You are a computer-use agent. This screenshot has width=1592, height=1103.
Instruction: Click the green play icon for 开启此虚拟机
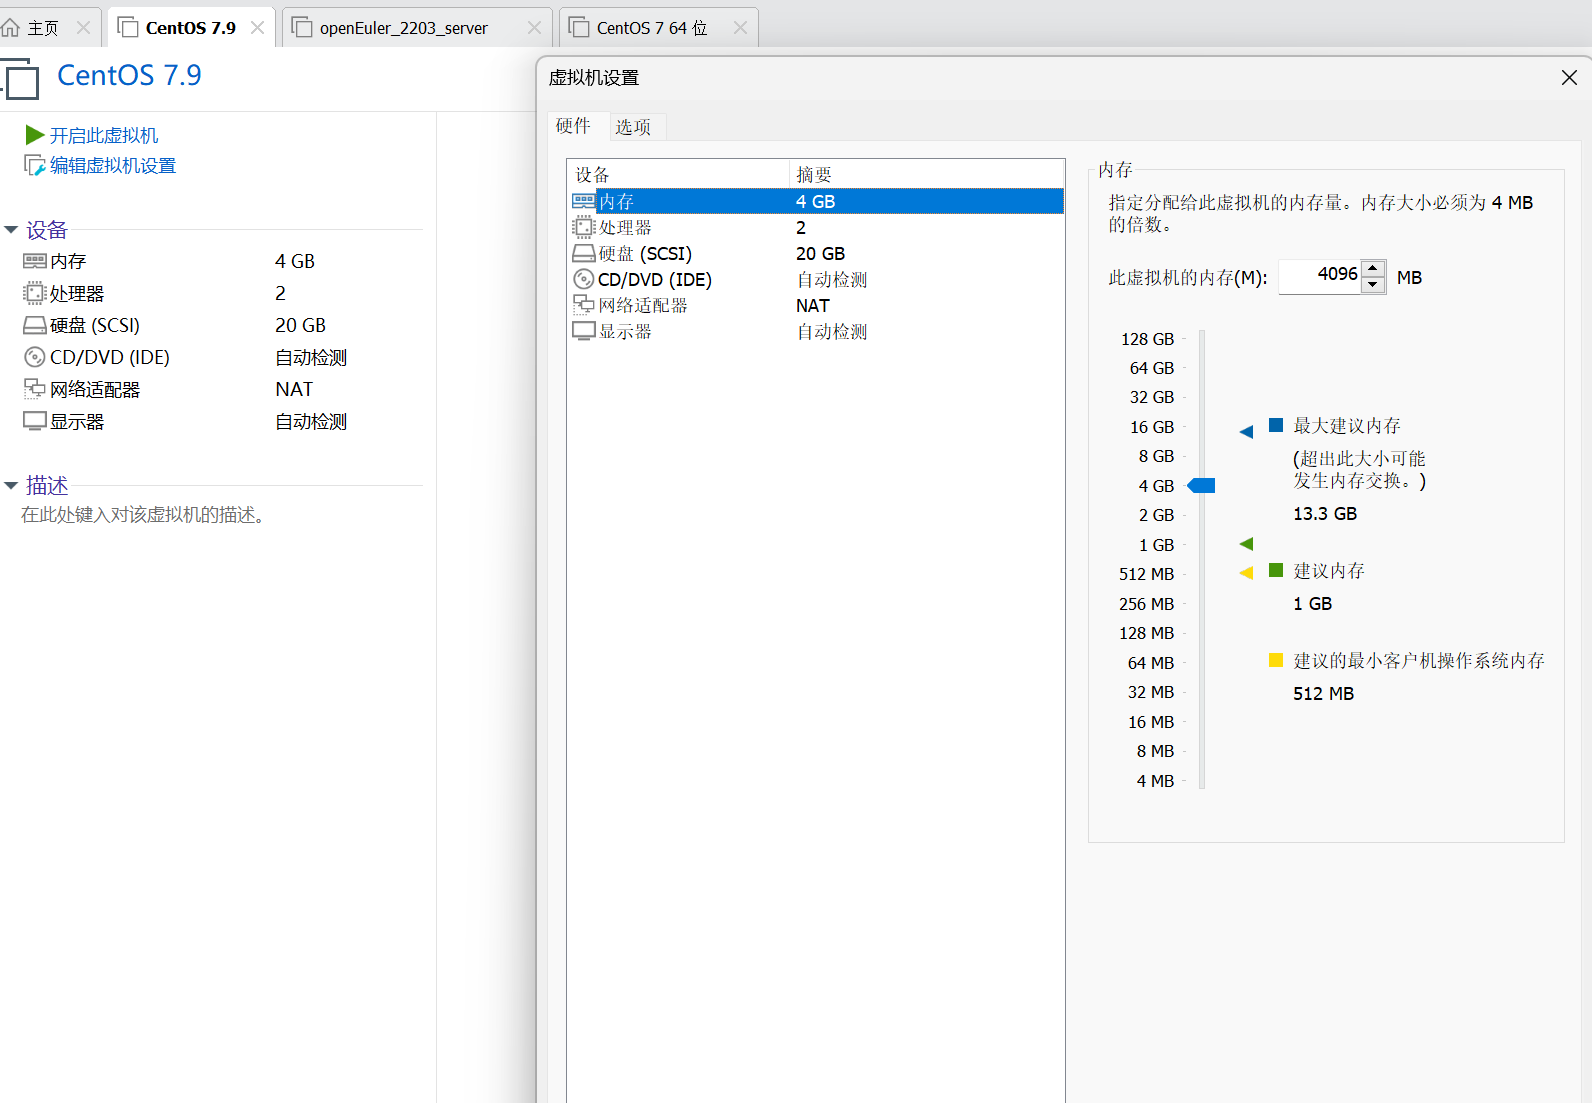(x=35, y=135)
